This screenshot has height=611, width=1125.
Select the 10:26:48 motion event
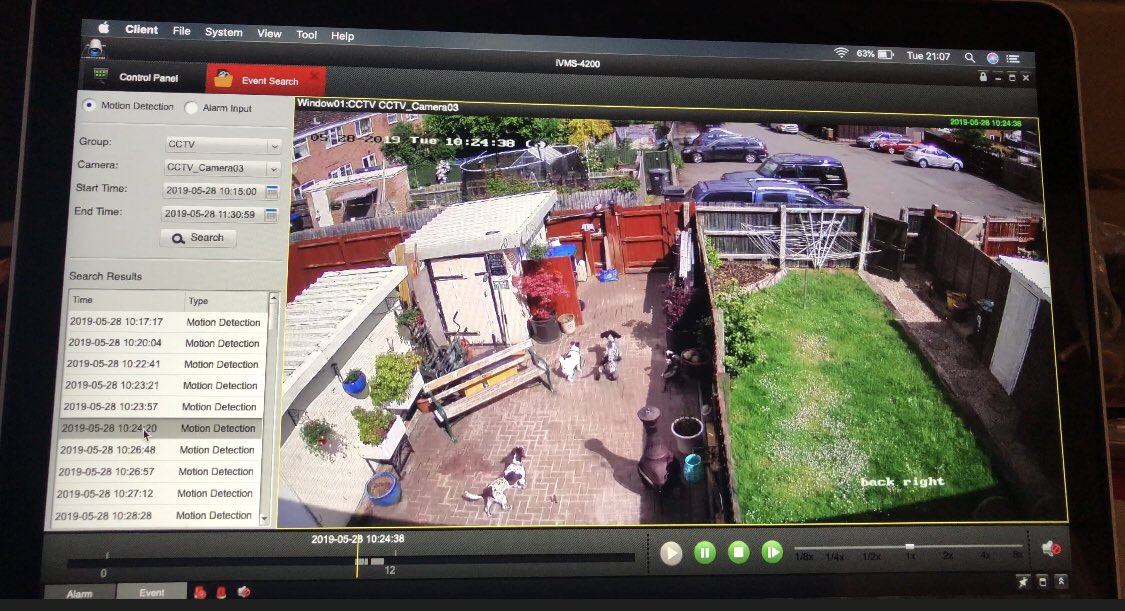click(x=158, y=450)
